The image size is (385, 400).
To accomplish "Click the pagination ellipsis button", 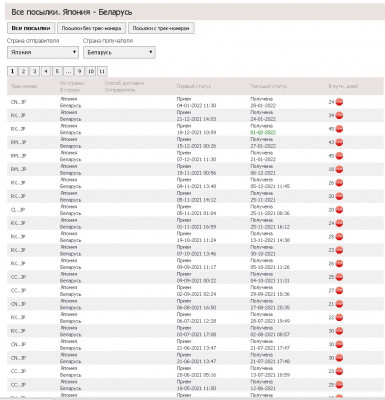I will (68, 71).
